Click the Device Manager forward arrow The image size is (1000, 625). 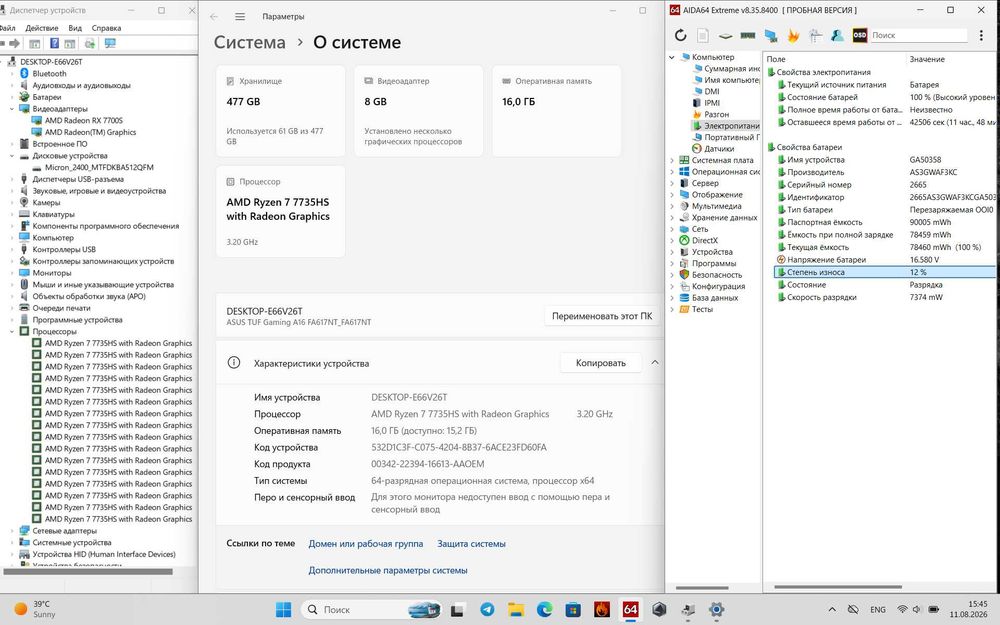pos(14,43)
